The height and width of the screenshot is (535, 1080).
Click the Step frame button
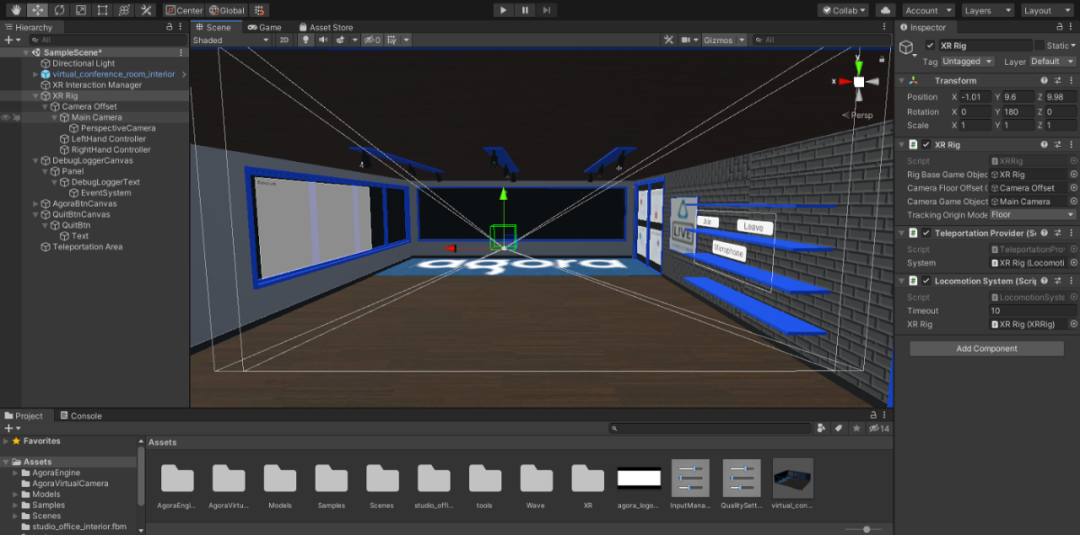[546, 10]
